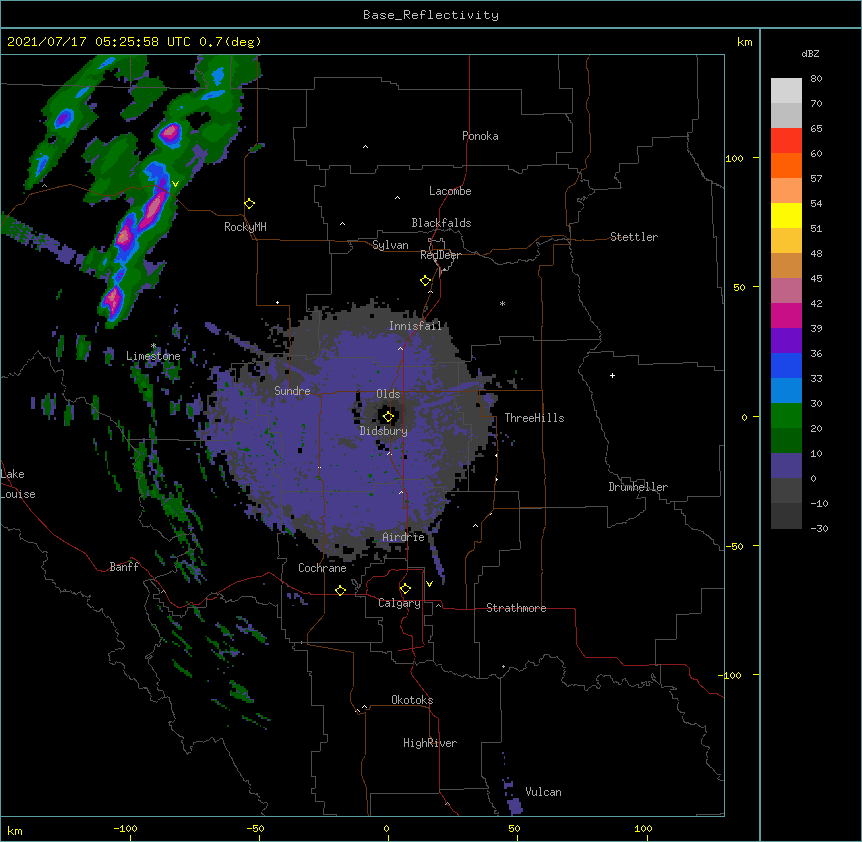Viewport: 862px width, 842px height.
Task: Click the yellow diamond marker below RedDeer
Action: point(425,281)
